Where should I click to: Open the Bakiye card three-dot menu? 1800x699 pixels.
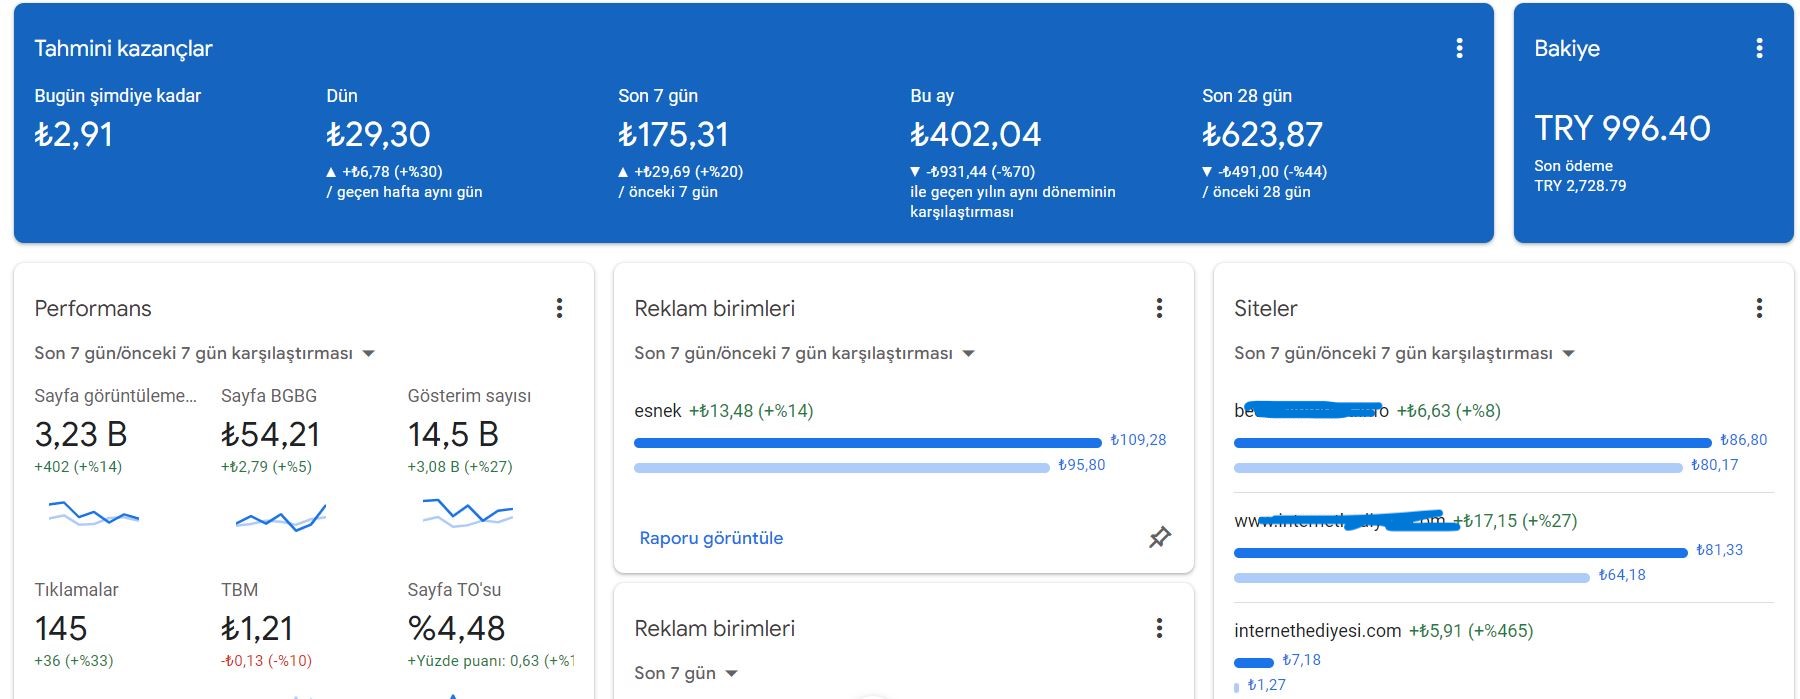[1759, 48]
